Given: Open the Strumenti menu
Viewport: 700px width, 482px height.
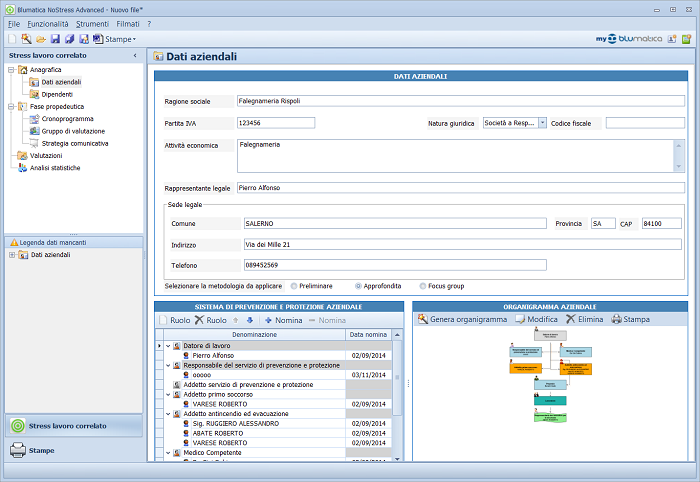Looking at the screenshot, I should 93,23.
